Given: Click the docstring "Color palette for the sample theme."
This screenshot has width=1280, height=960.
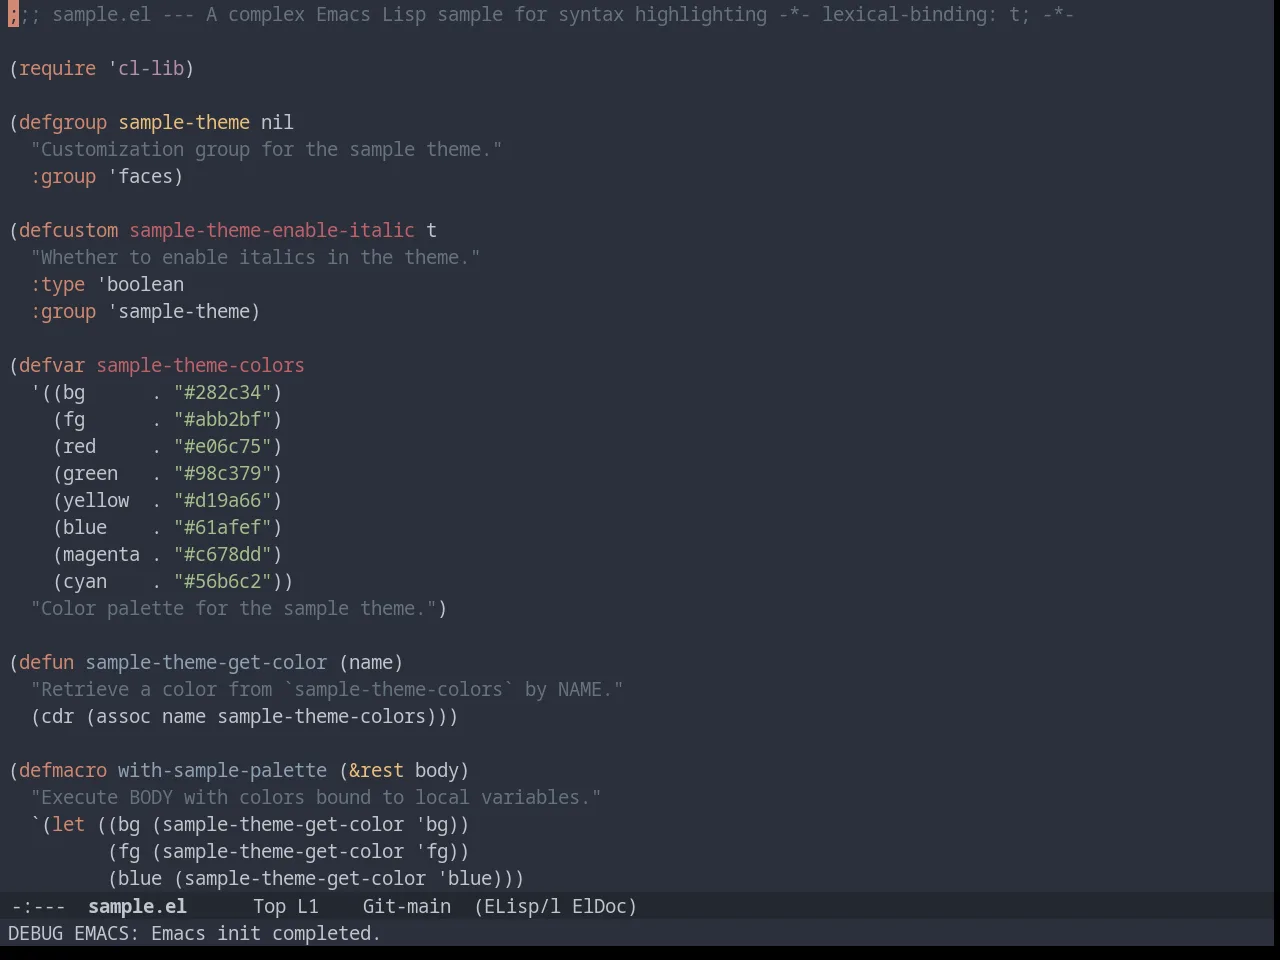Looking at the screenshot, I should coord(233,608).
